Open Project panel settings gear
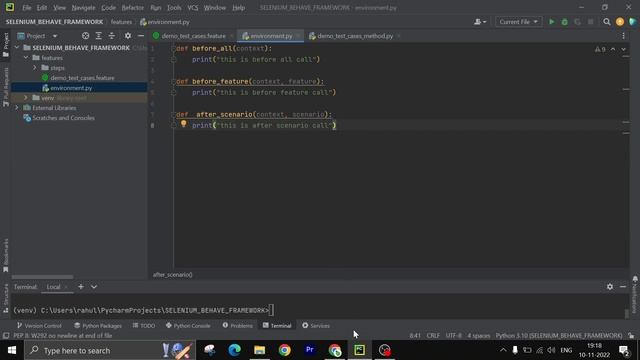Screen dimensions: 640x360 pyautogui.click(x=128, y=36)
